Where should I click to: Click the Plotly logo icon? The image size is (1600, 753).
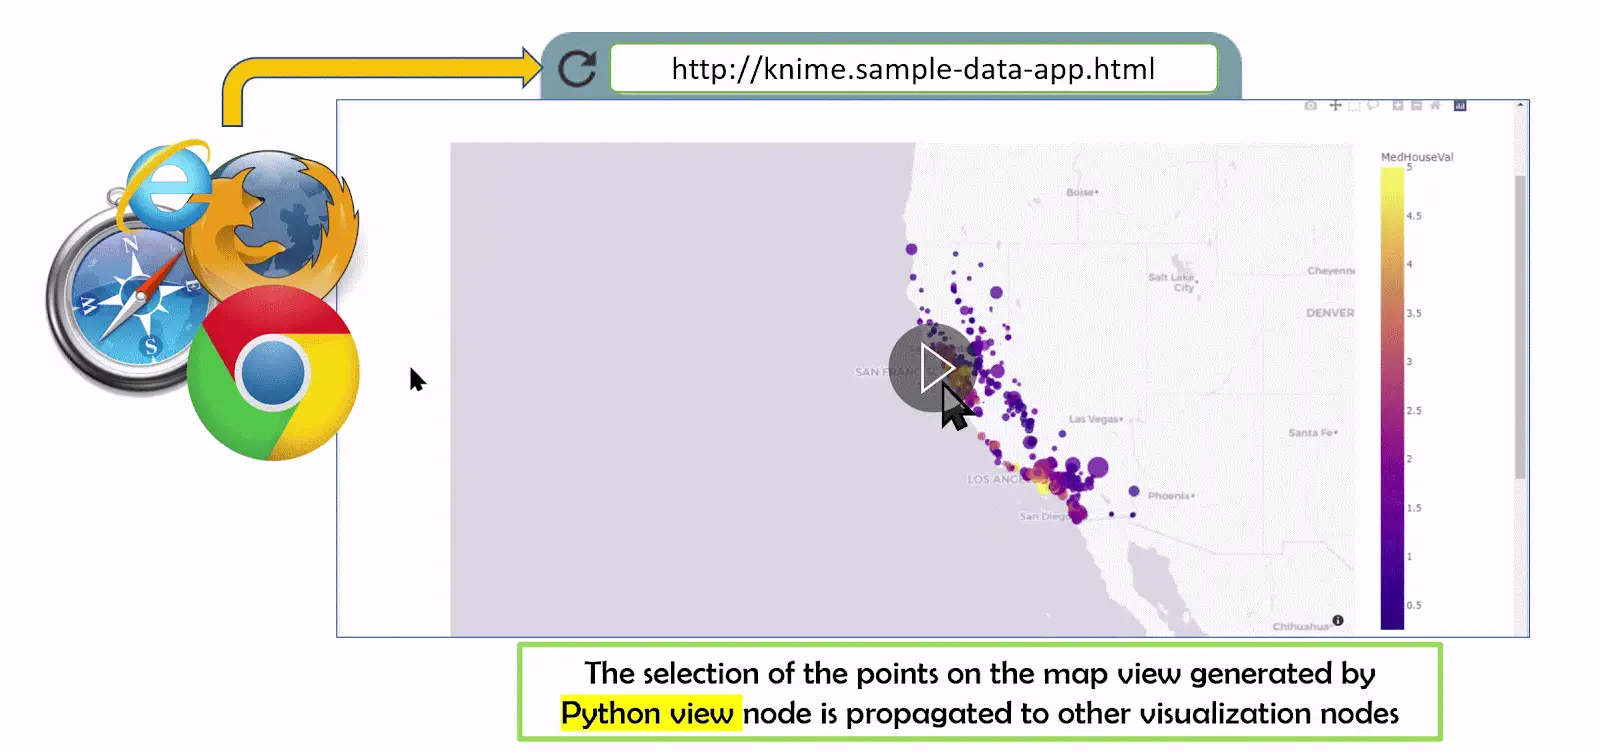(x=1460, y=105)
